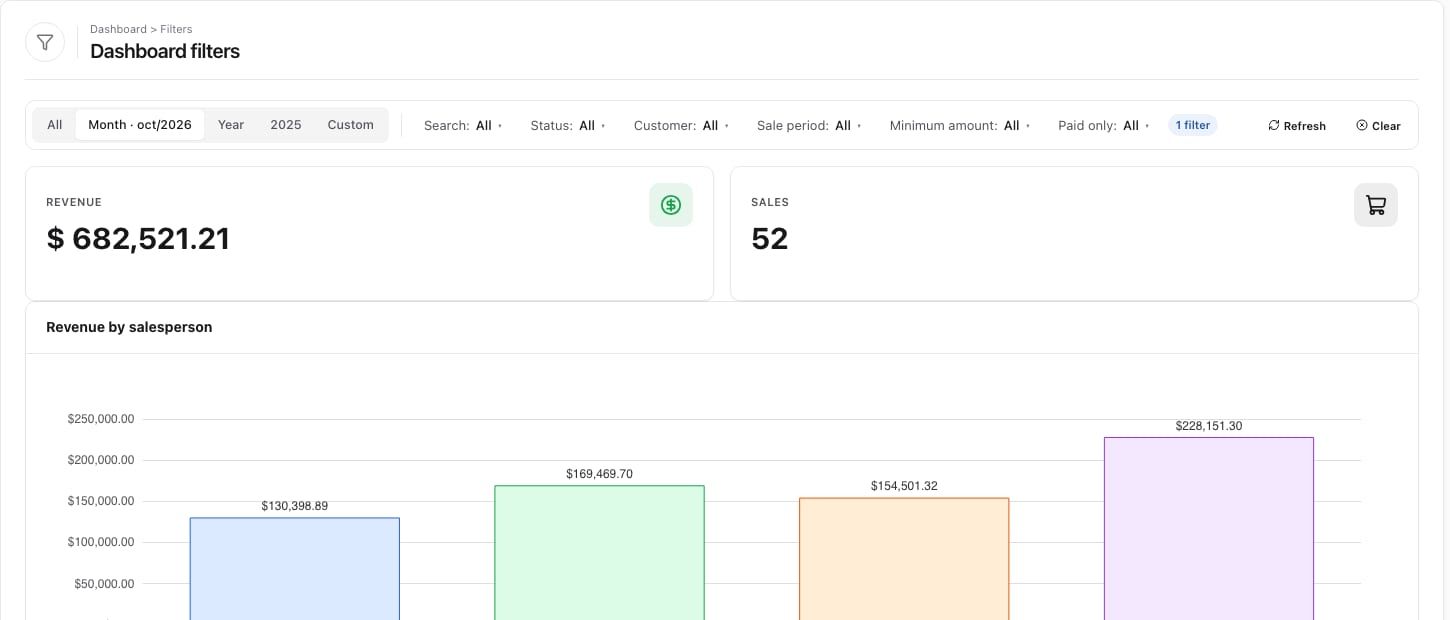The height and width of the screenshot is (620, 1450).
Task: Click the funnel filter icon
Action: (45, 42)
